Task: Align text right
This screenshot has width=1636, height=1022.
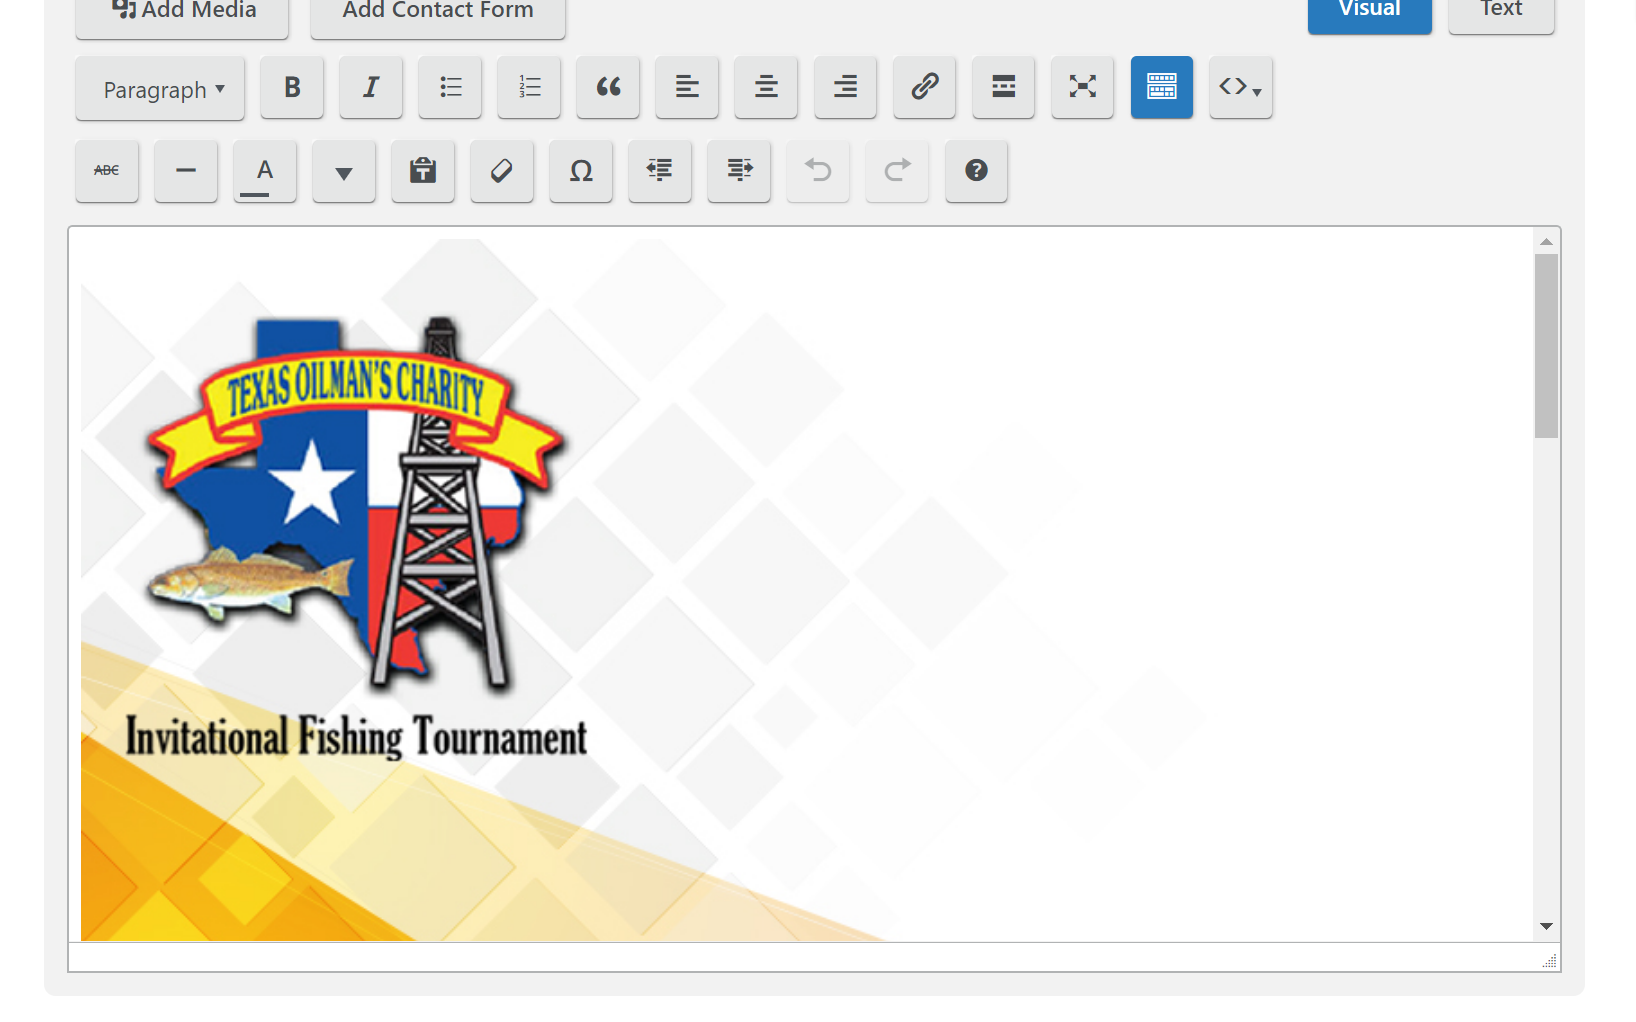Action: point(845,88)
